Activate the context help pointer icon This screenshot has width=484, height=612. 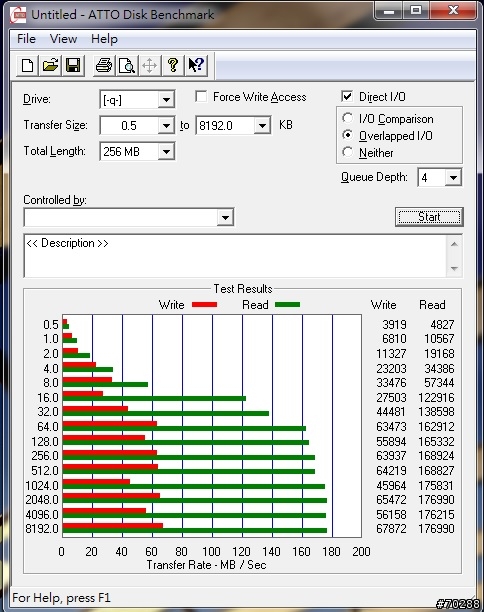coord(196,65)
